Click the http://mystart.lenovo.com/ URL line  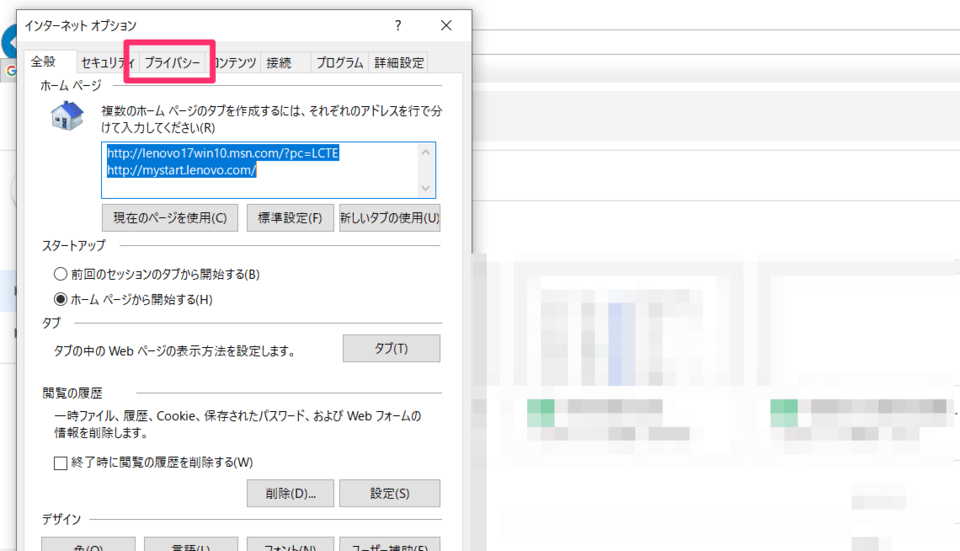pyautogui.click(x=182, y=170)
